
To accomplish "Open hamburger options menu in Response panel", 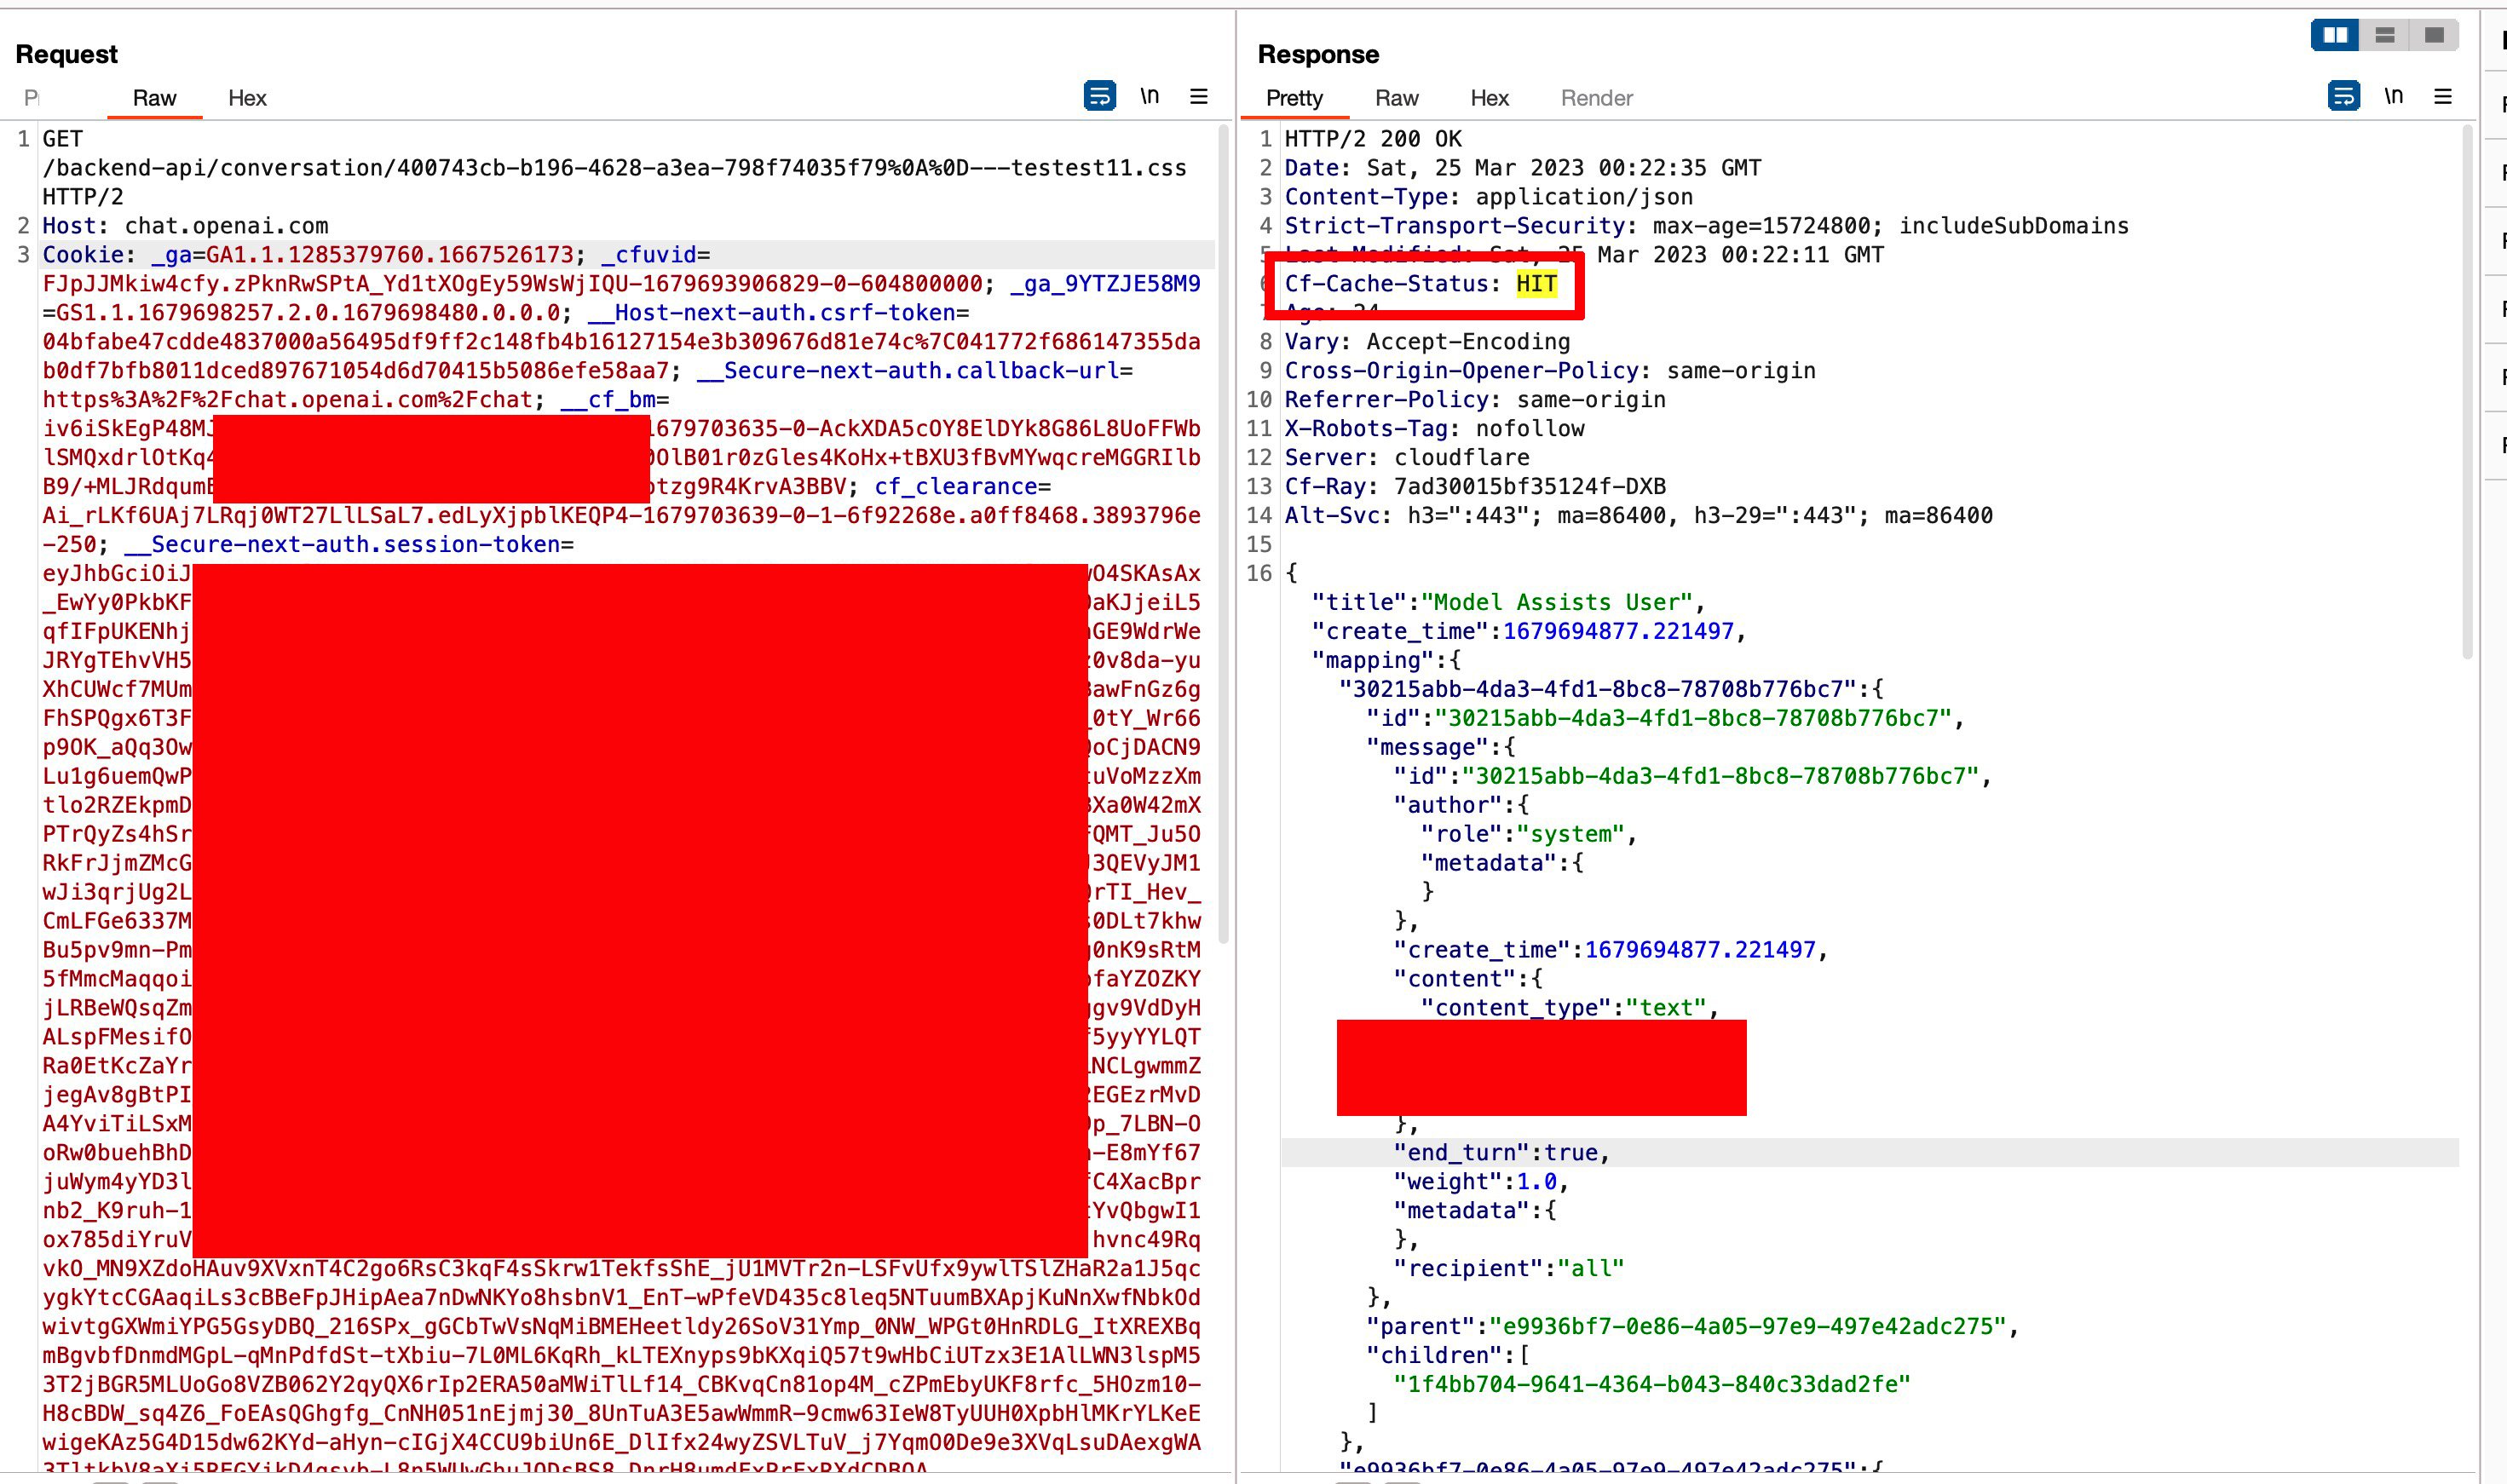I will click(x=2443, y=96).
